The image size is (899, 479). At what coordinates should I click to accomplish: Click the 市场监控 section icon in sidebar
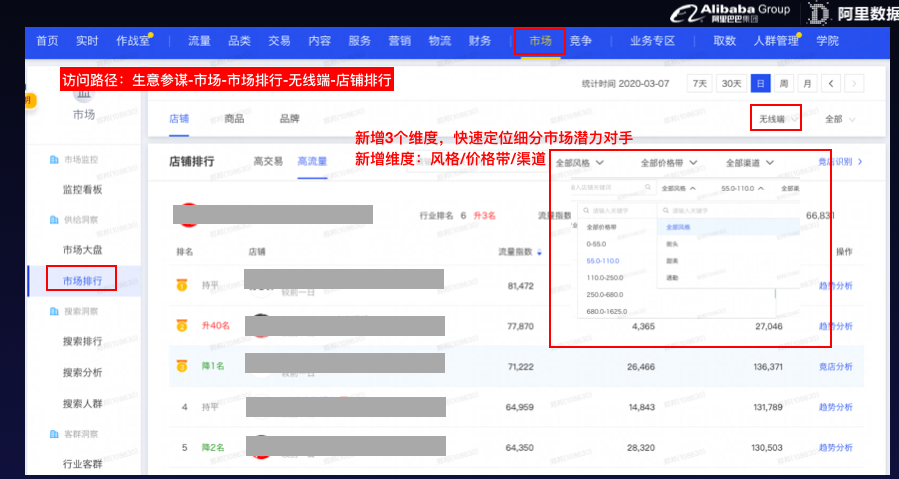(x=54, y=160)
